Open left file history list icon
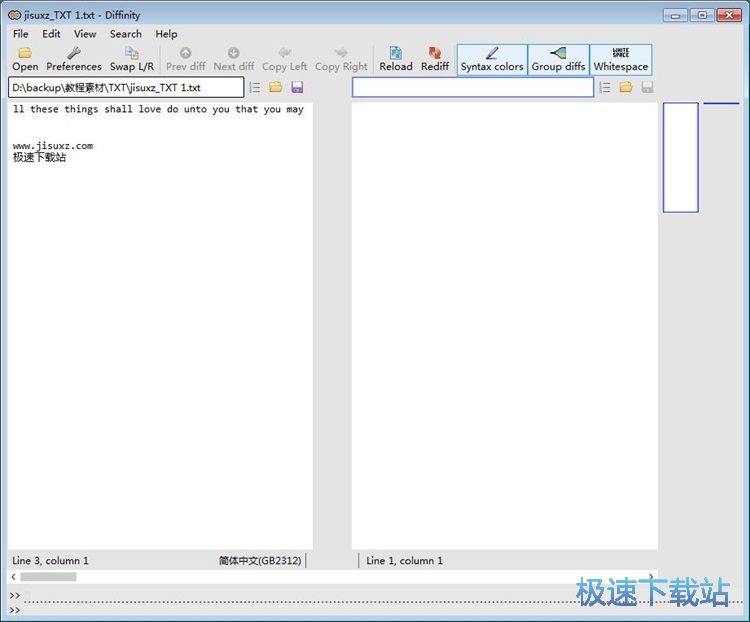The height and width of the screenshot is (622, 750). 254,88
